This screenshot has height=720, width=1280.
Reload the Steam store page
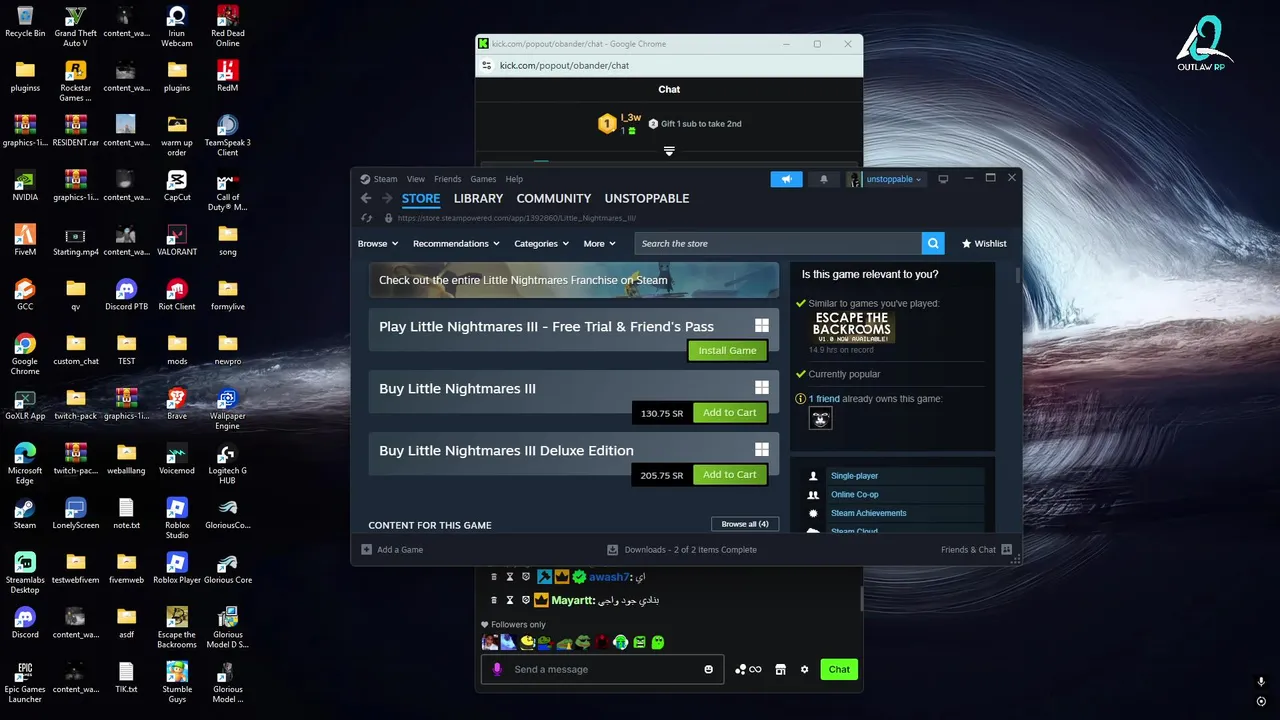(366, 218)
